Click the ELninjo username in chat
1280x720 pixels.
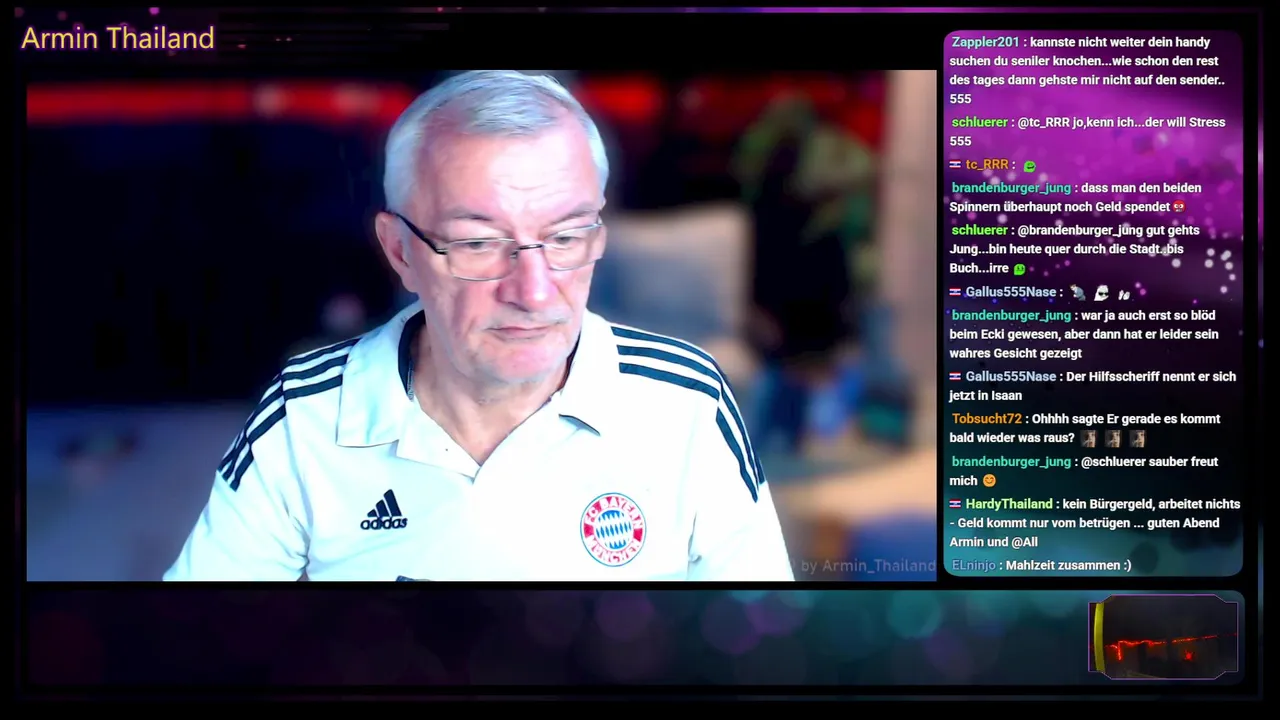973,566
